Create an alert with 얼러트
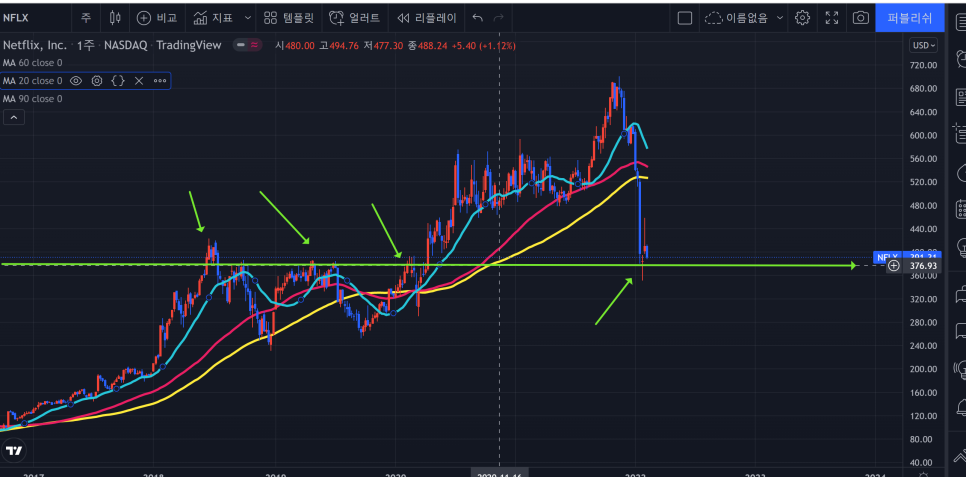The height and width of the screenshot is (477, 966). (x=354, y=18)
